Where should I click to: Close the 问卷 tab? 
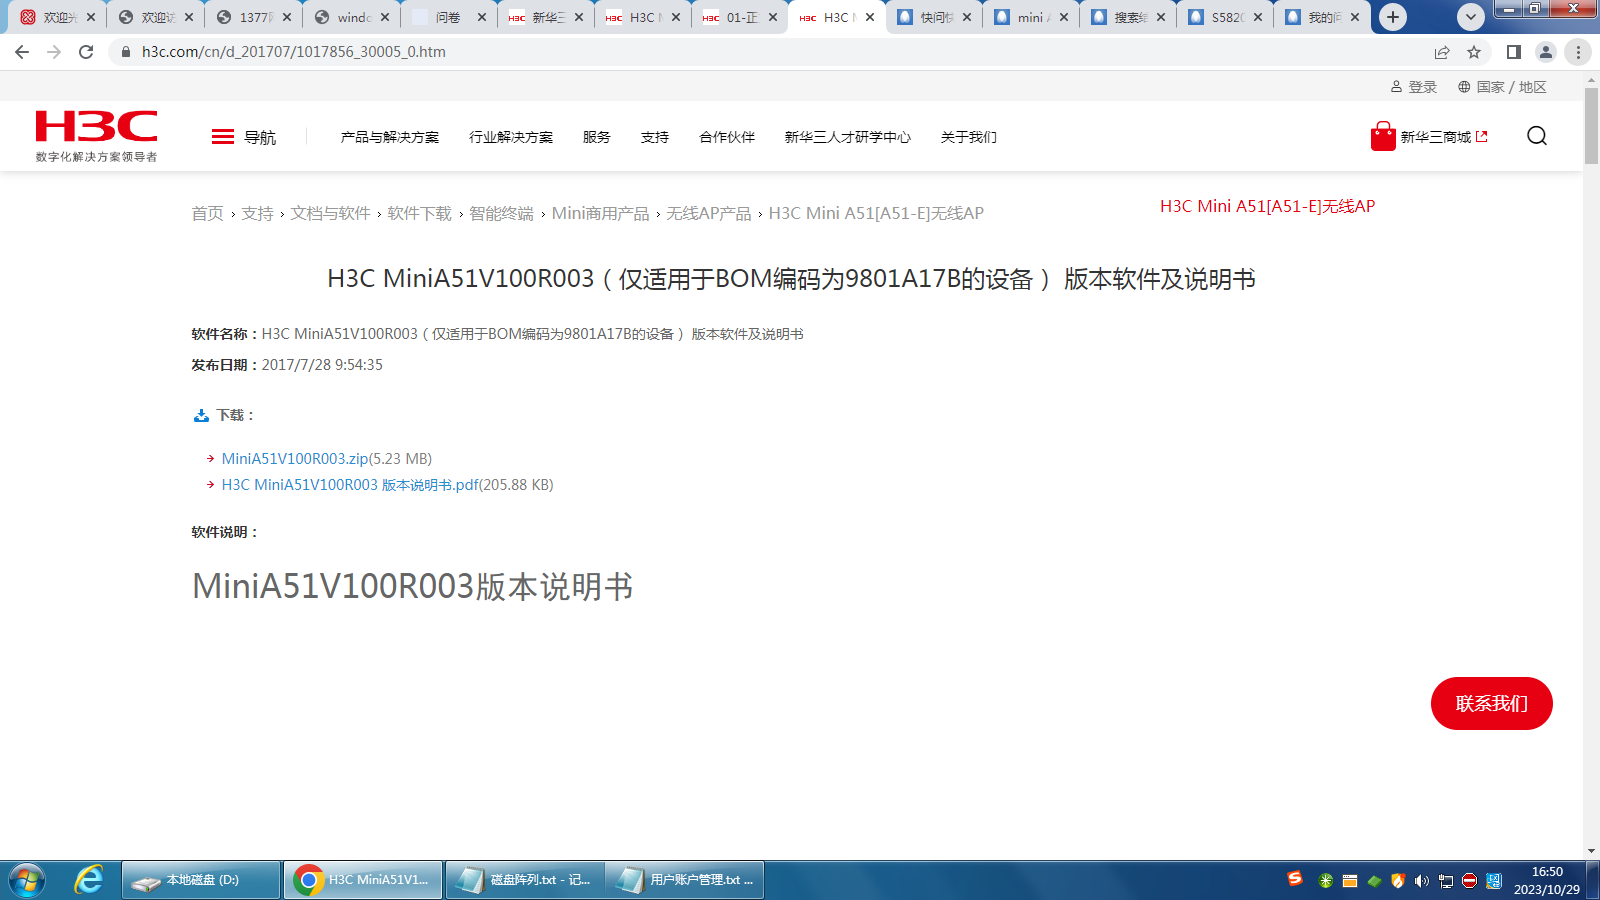[x=482, y=17]
